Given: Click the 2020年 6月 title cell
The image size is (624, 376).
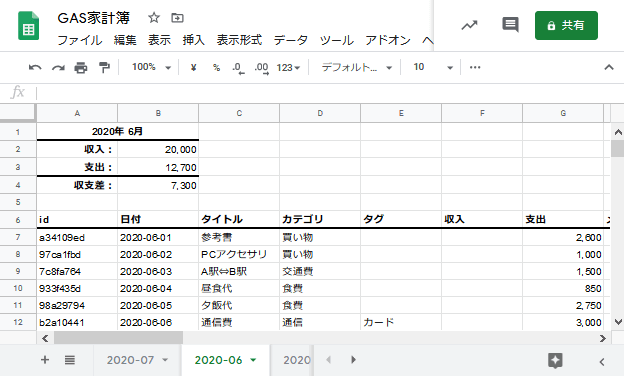Looking at the screenshot, I should click(x=117, y=131).
